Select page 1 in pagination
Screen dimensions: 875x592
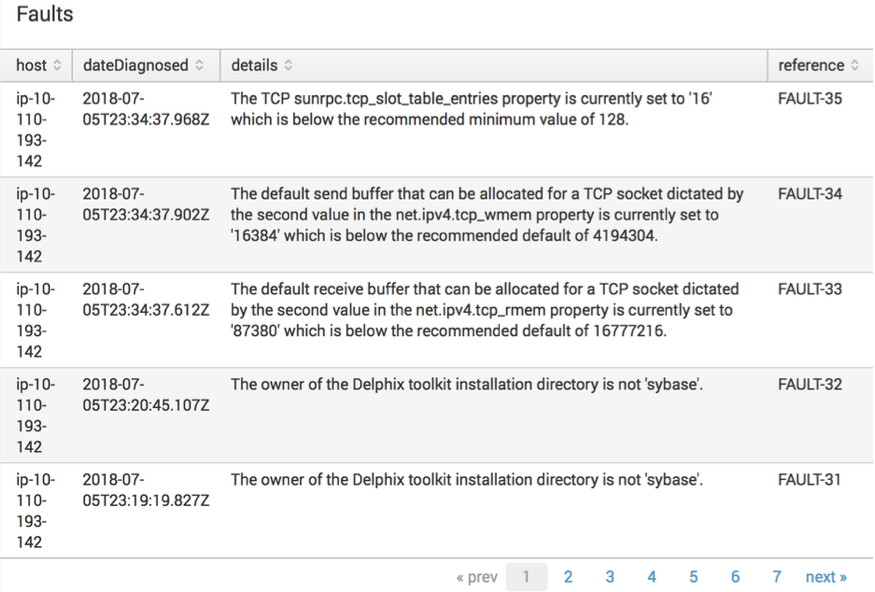(526, 577)
